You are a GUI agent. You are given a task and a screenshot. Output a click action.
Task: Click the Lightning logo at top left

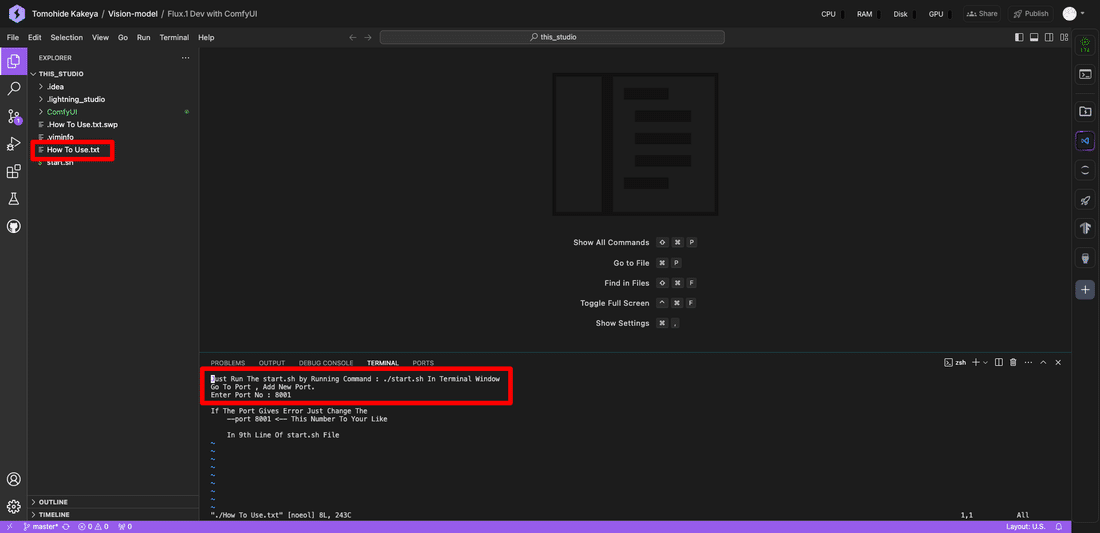(17, 13)
